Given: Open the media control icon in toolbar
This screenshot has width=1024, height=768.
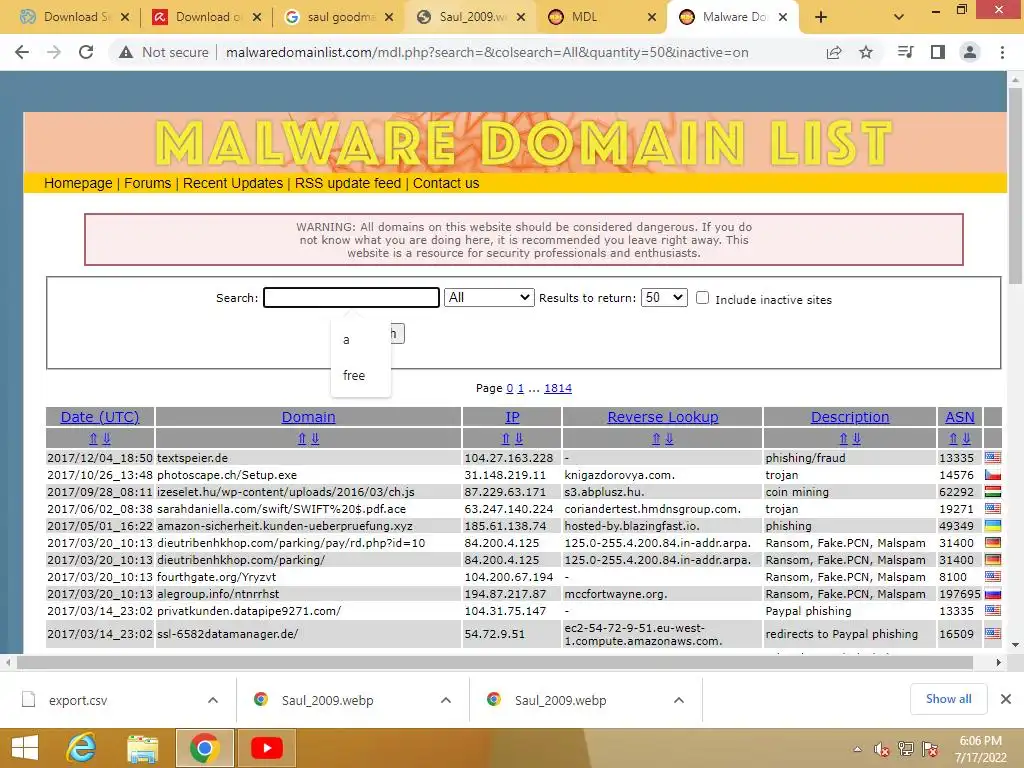Looking at the screenshot, I should pyautogui.click(x=905, y=52).
